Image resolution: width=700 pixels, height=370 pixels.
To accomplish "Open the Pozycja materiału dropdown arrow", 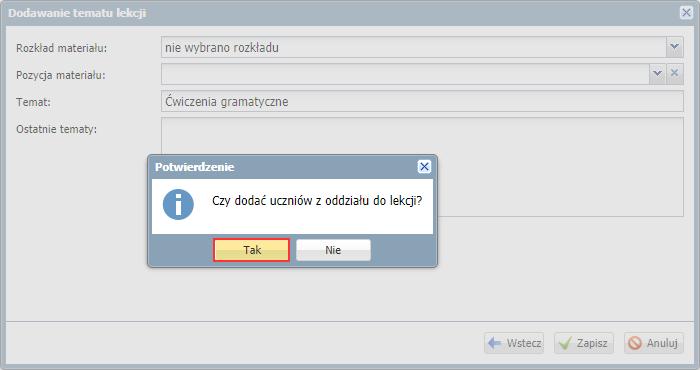I will pos(657,74).
